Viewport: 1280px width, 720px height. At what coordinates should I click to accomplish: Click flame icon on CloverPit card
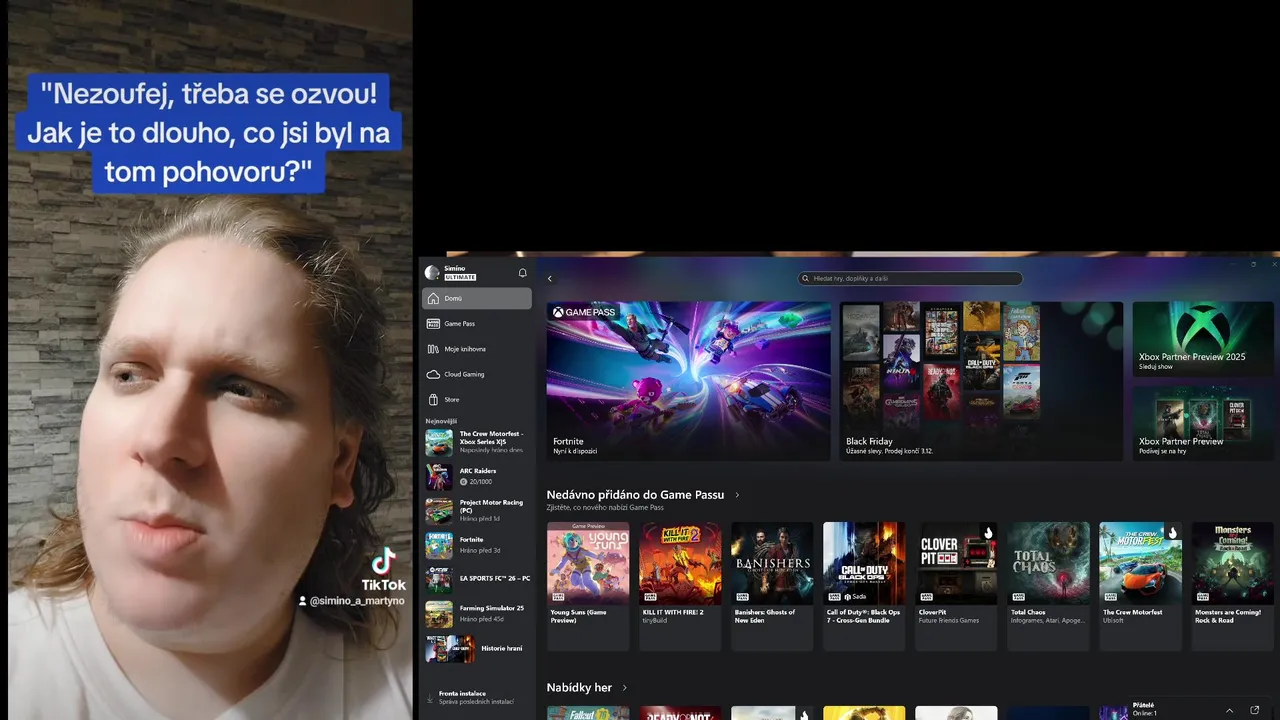[x=988, y=533]
